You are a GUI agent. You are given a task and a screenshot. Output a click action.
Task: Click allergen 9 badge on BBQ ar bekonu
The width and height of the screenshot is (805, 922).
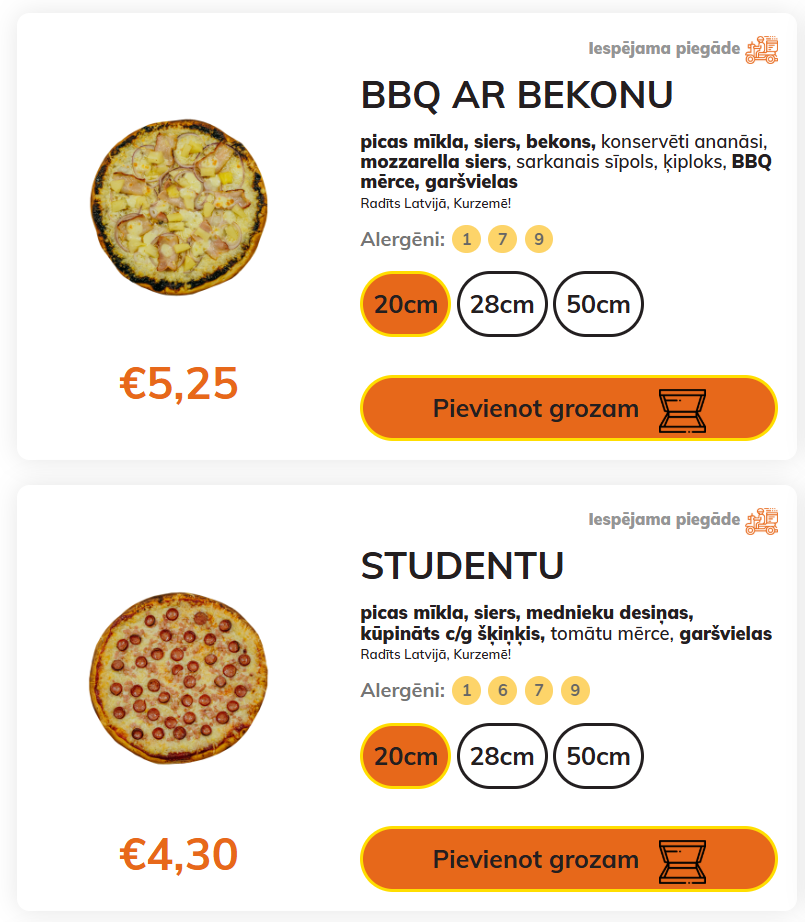coord(539,239)
